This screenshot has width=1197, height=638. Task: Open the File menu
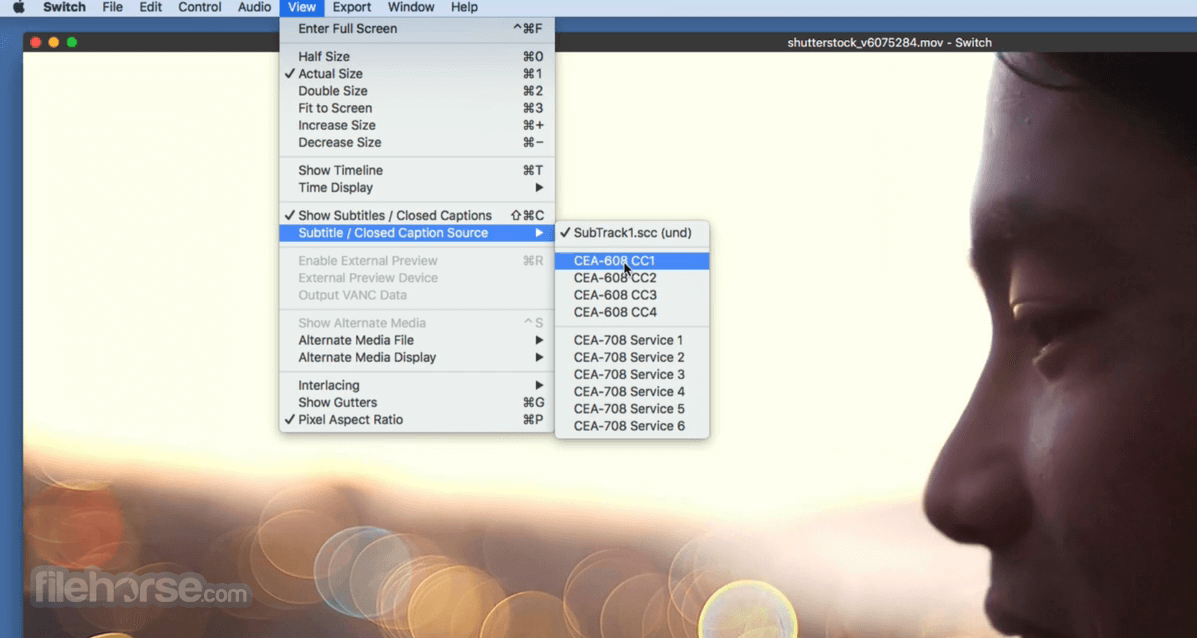point(112,8)
